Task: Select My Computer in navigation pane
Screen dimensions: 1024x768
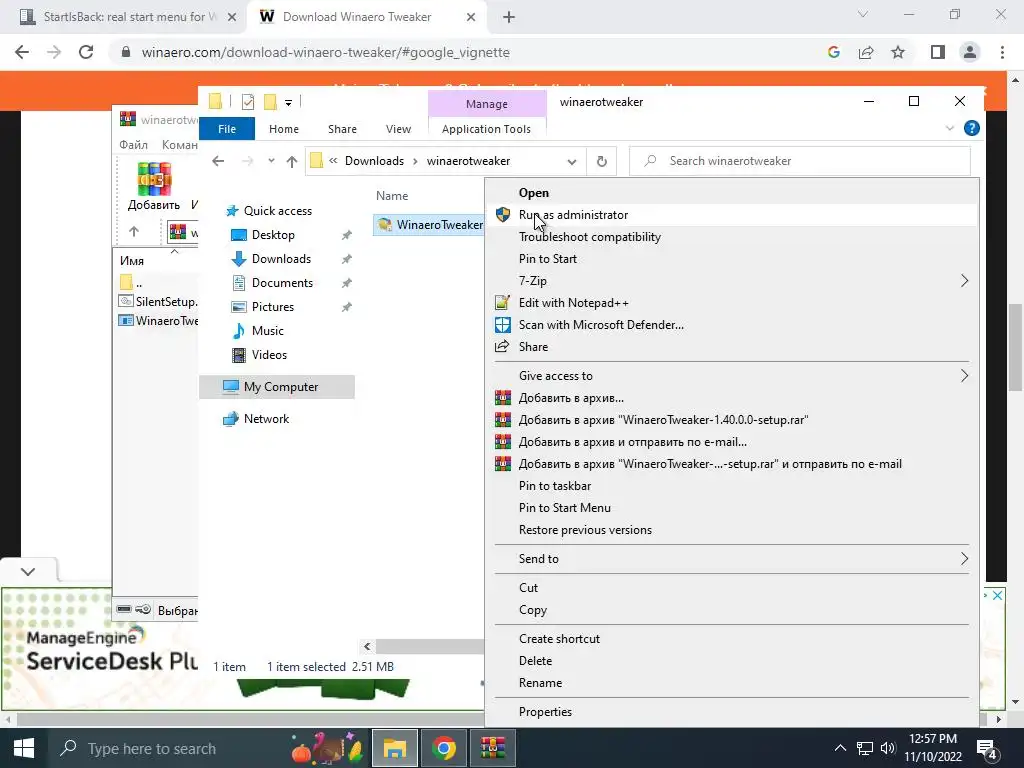Action: coord(278,387)
